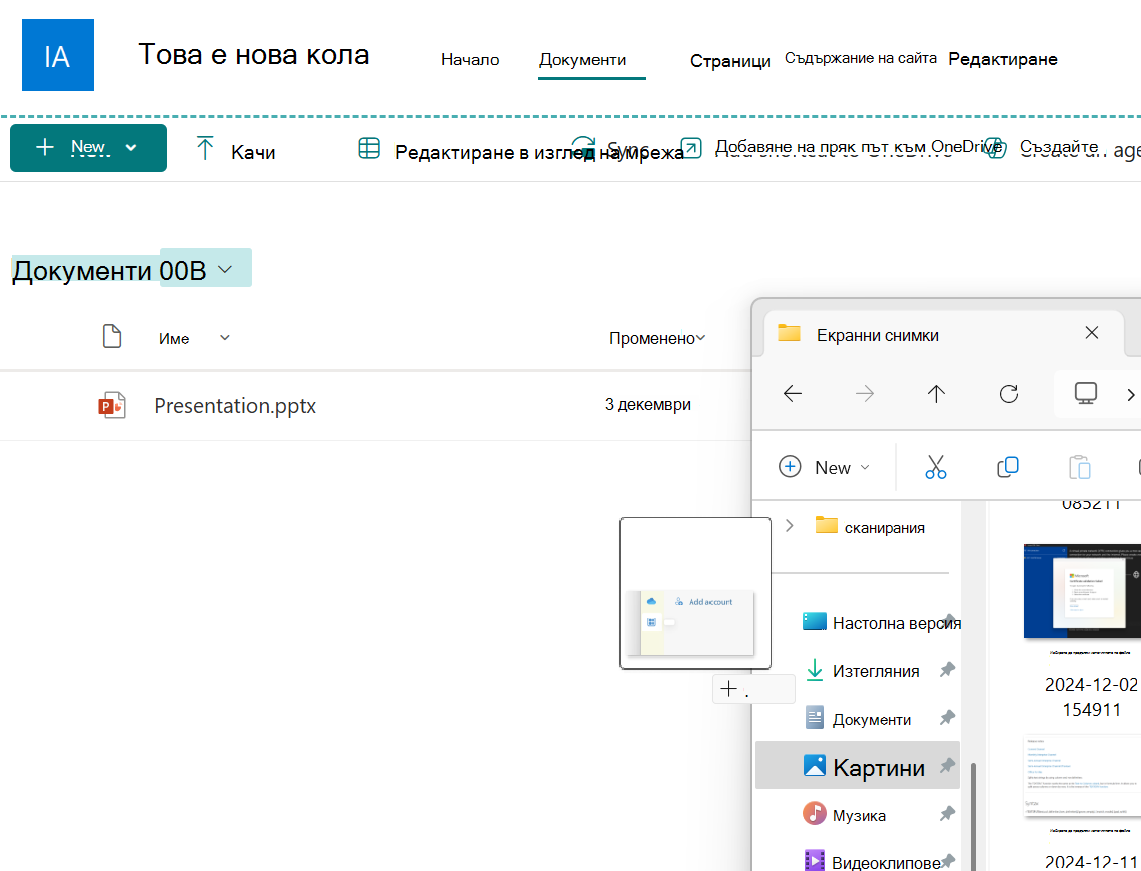Click Редактиране в изглед на мрежа

click(x=539, y=152)
